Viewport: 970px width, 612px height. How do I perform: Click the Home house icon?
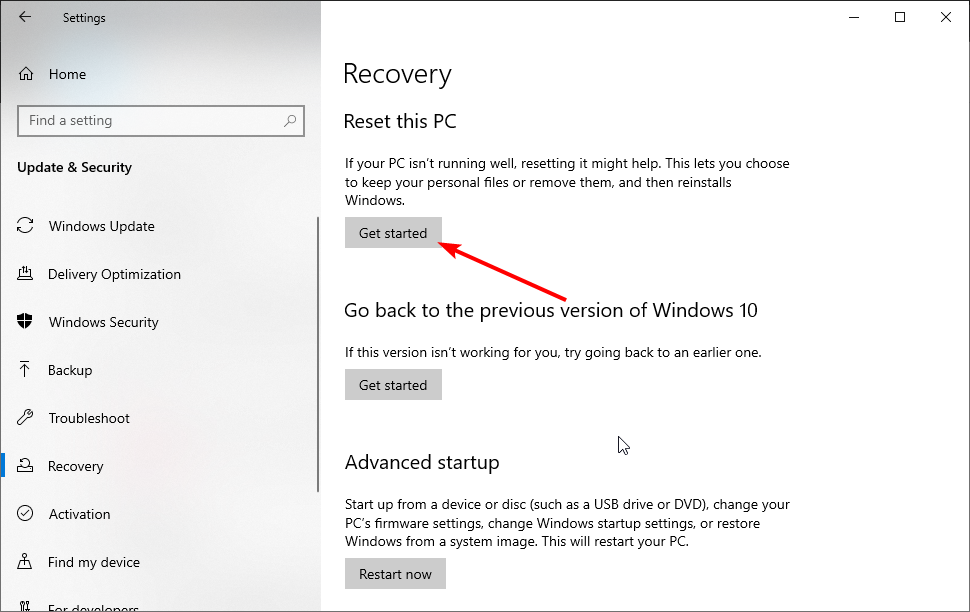point(26,74)
